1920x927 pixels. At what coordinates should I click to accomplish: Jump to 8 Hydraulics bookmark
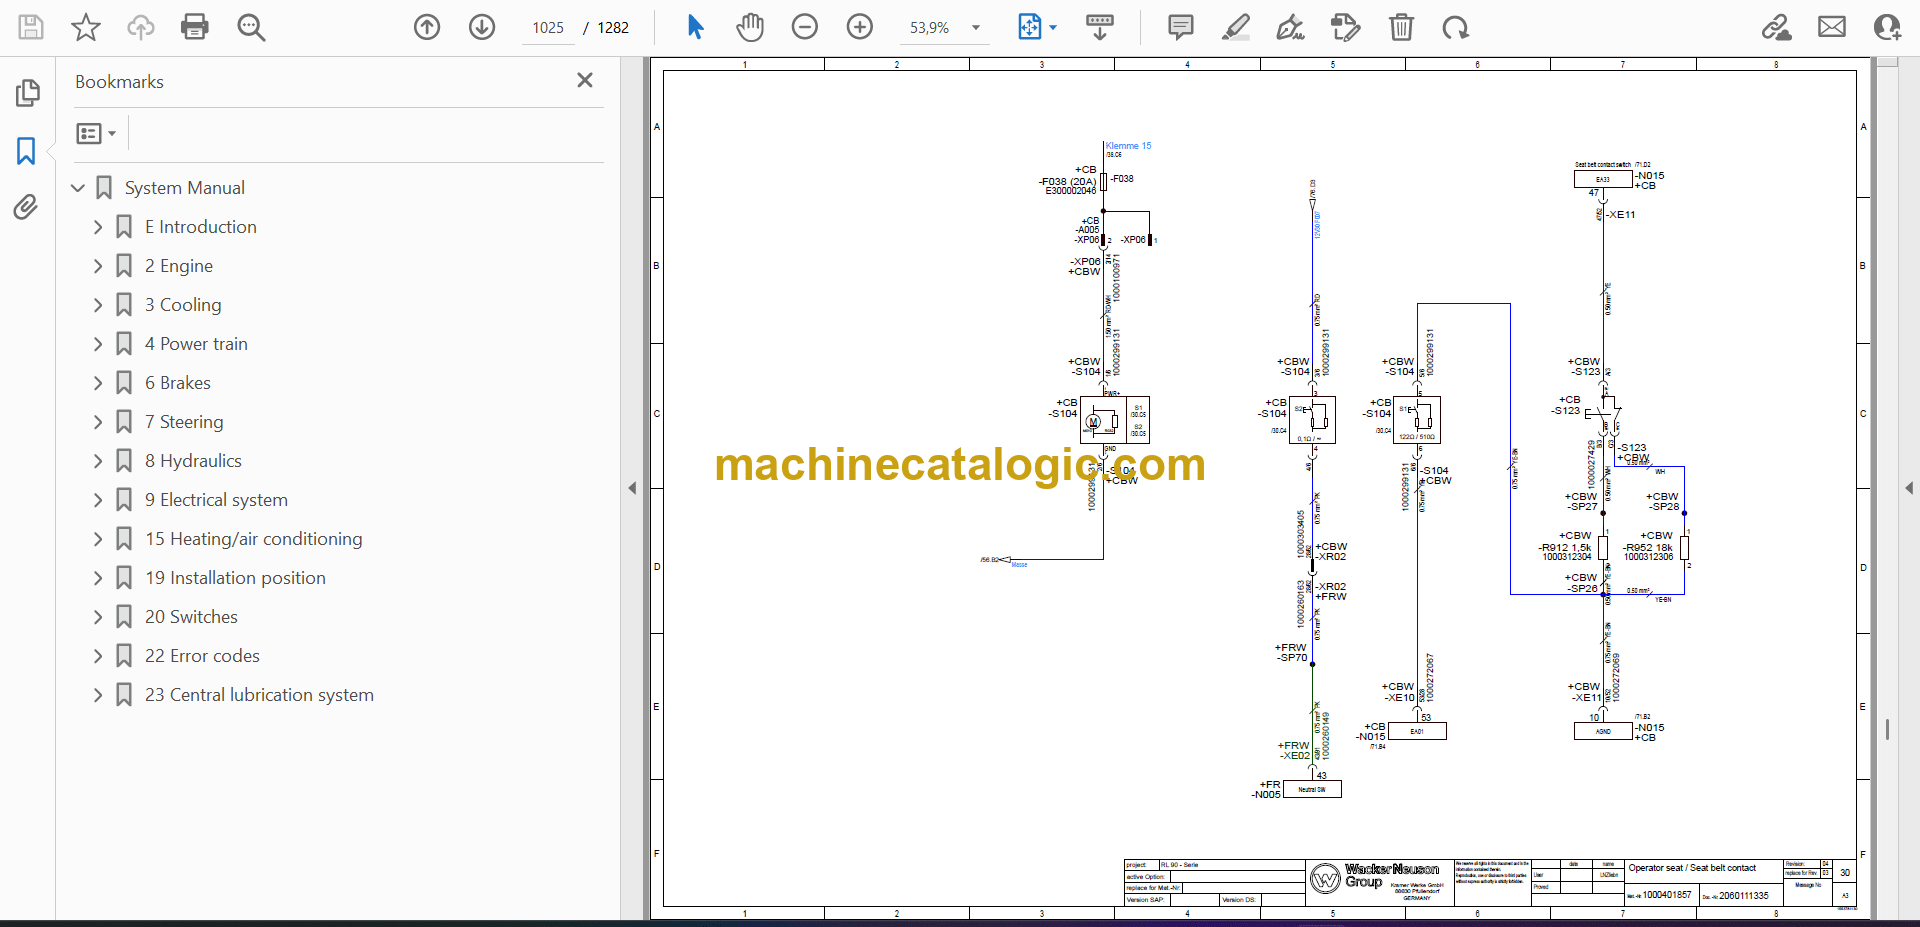[192, 461]
